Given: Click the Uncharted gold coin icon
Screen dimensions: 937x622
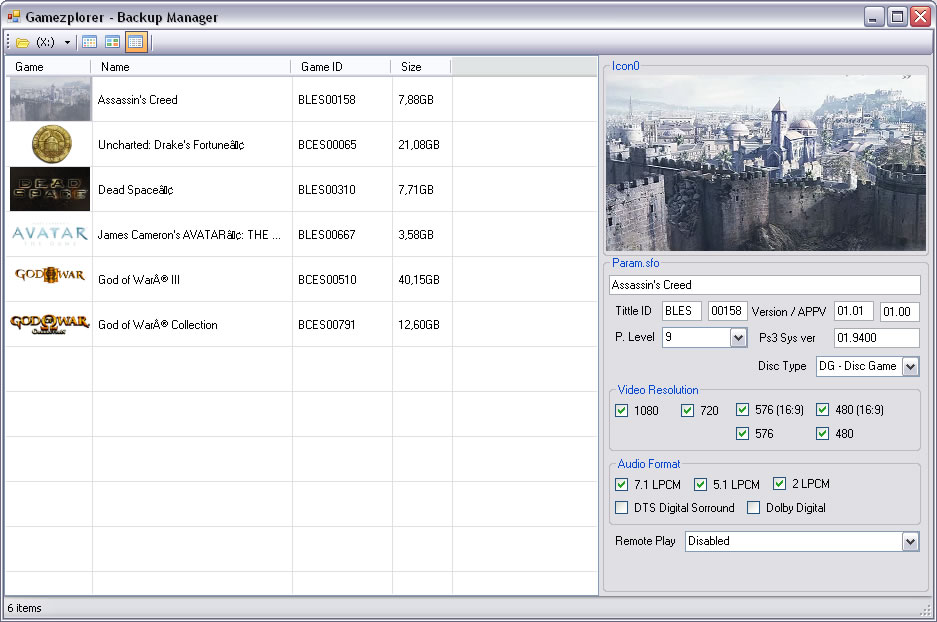Looking at the screenshot, I should tap(51, 144).
